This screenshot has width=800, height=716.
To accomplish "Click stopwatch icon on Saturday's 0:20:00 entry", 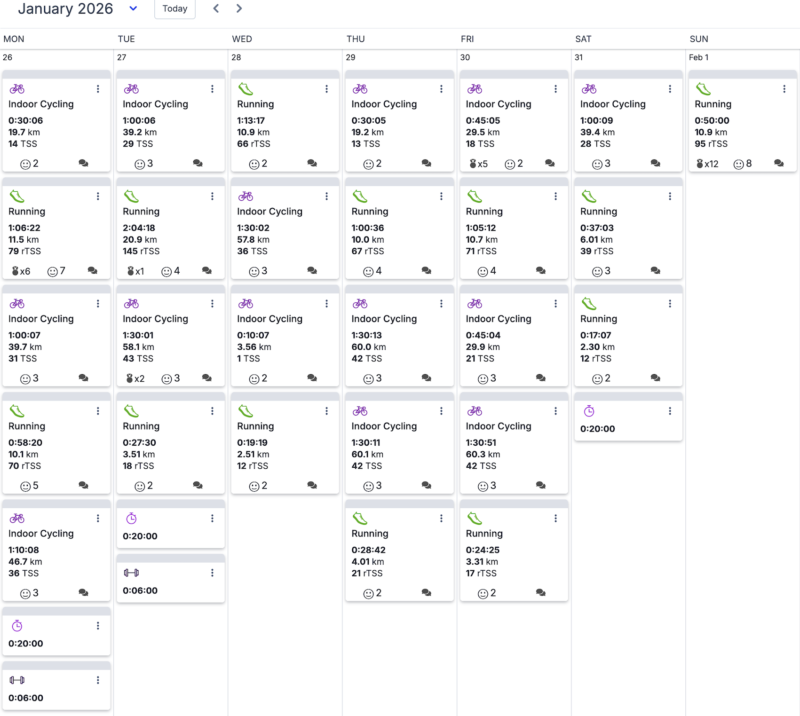I will click(x=589, y=410).
